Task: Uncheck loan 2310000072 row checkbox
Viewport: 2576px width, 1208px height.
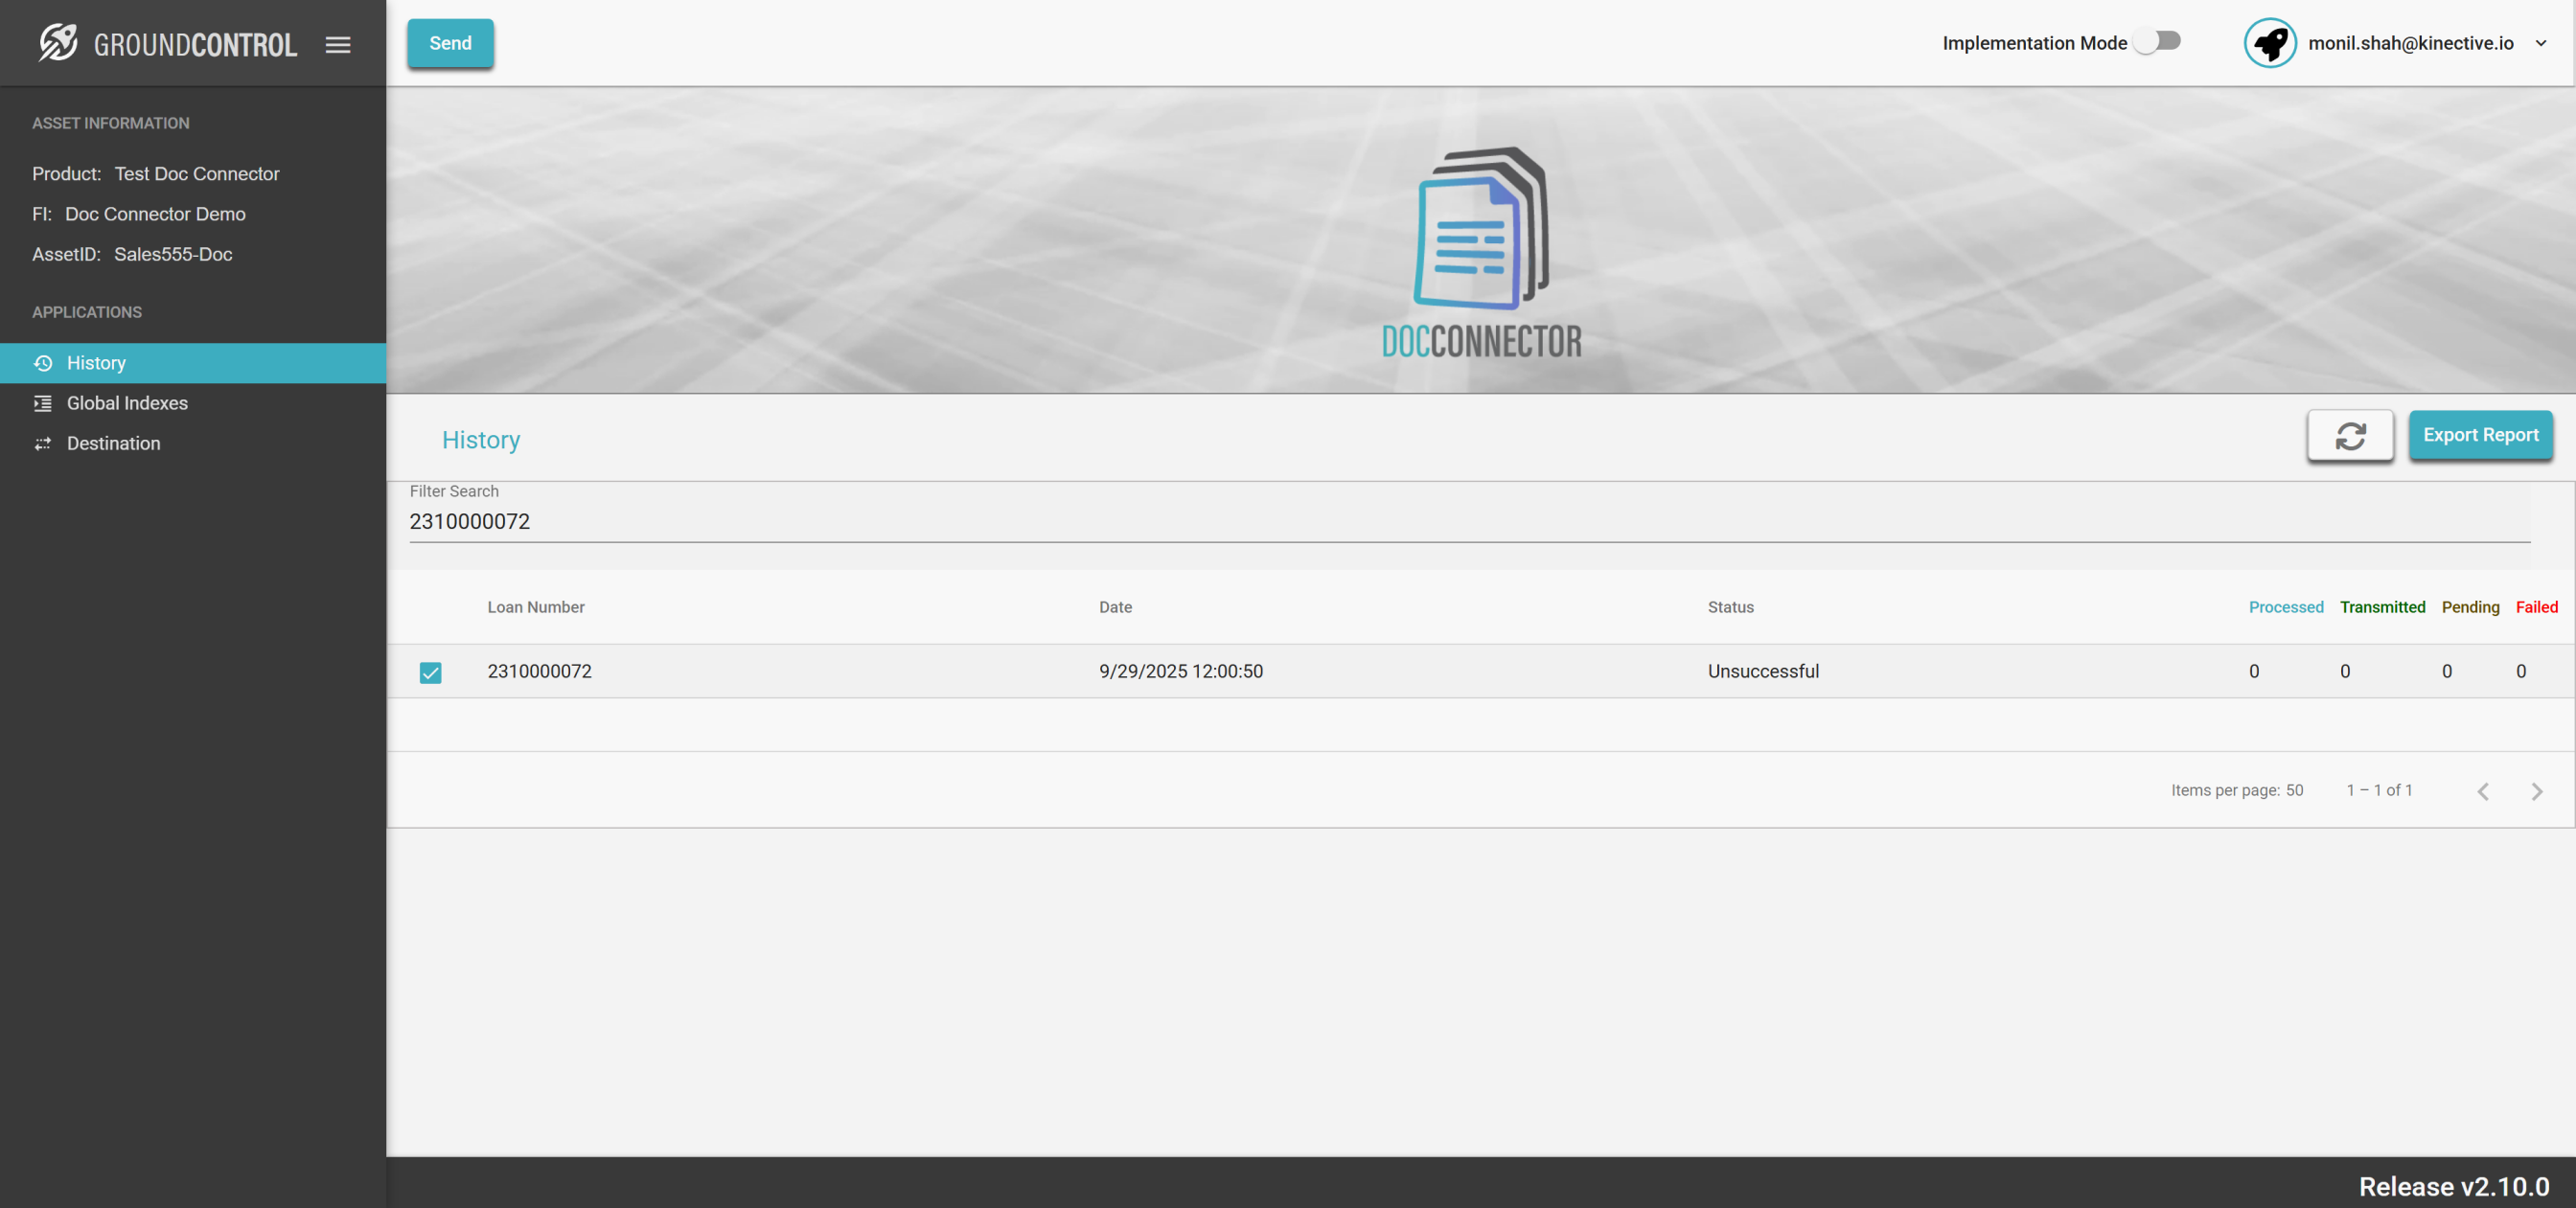Action: click(430, 672)
